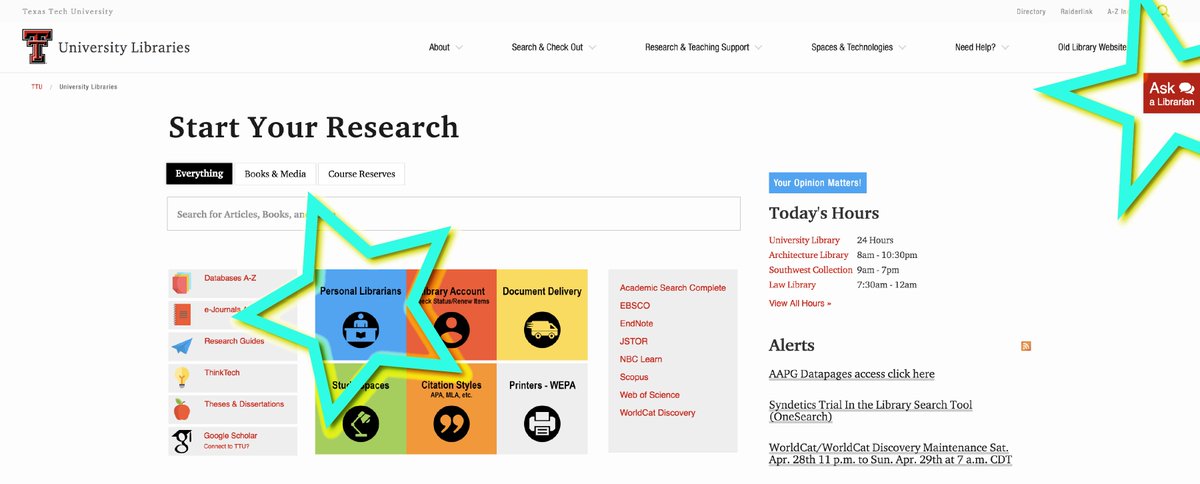
Task: Open the Law Library hours link
Action: coord(792,285)
